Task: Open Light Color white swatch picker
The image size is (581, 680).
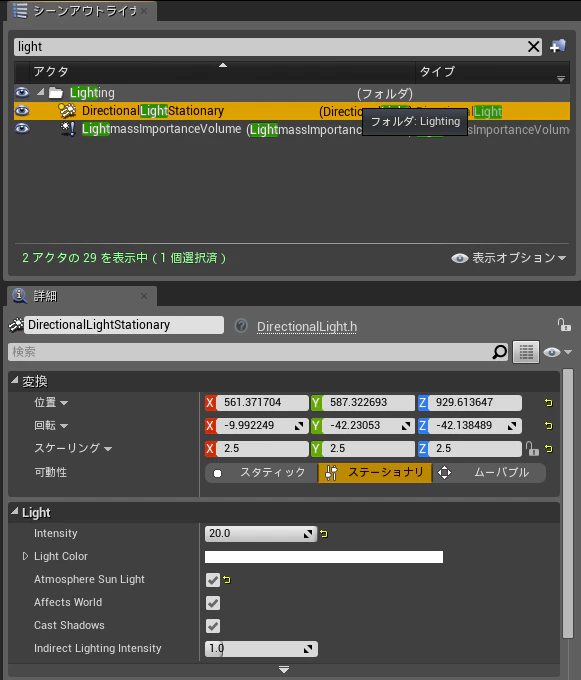Action: pyautogui.click(x=324, y=557)
